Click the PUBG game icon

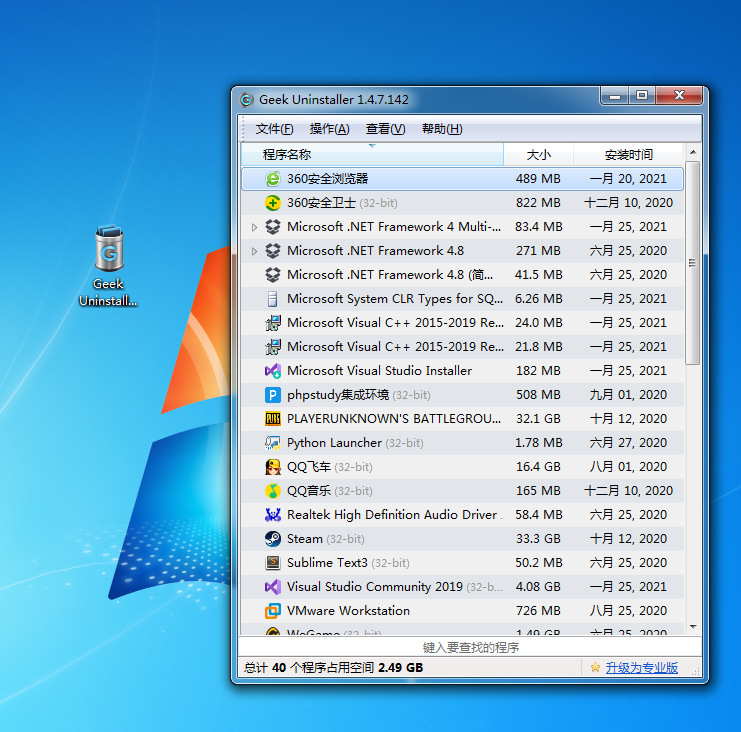coord(273,419)
